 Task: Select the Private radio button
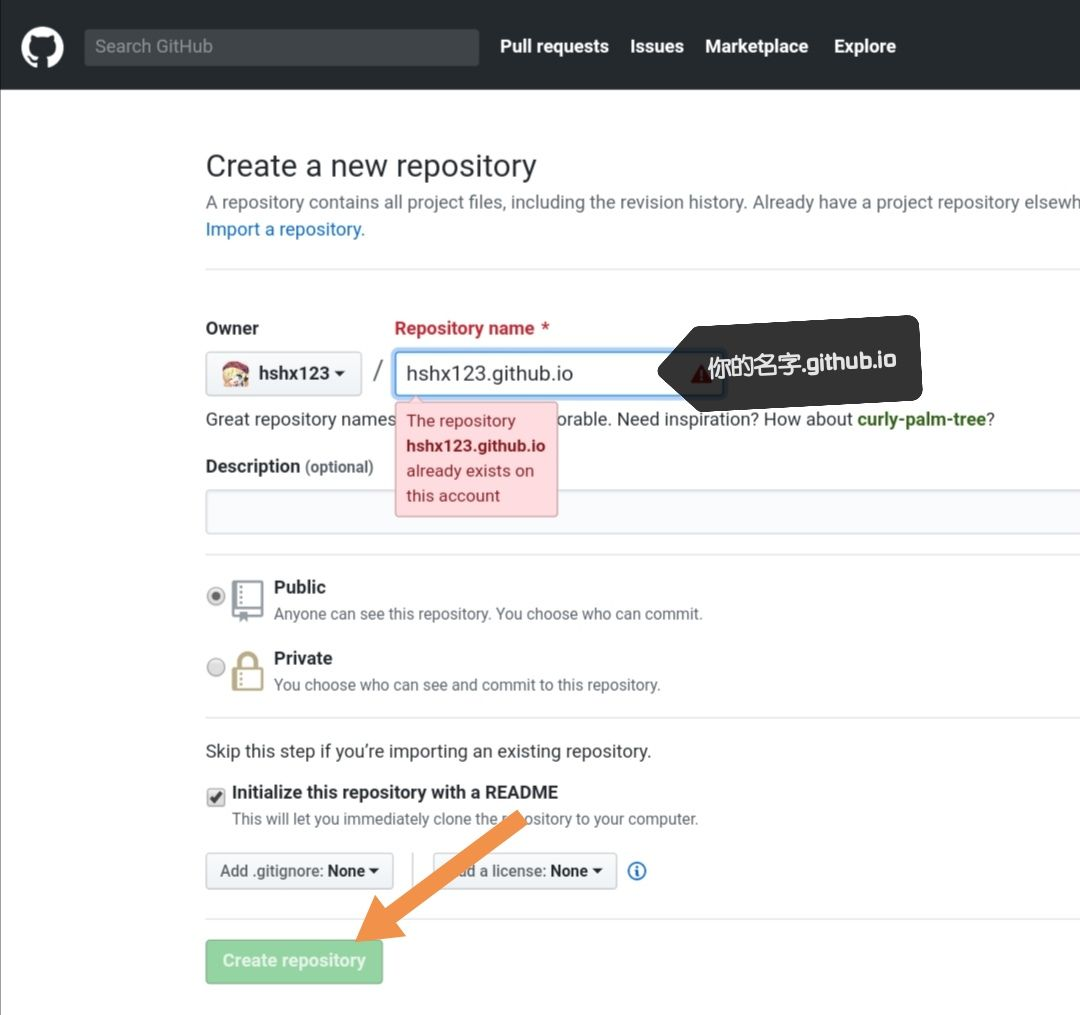coord(216,667)
